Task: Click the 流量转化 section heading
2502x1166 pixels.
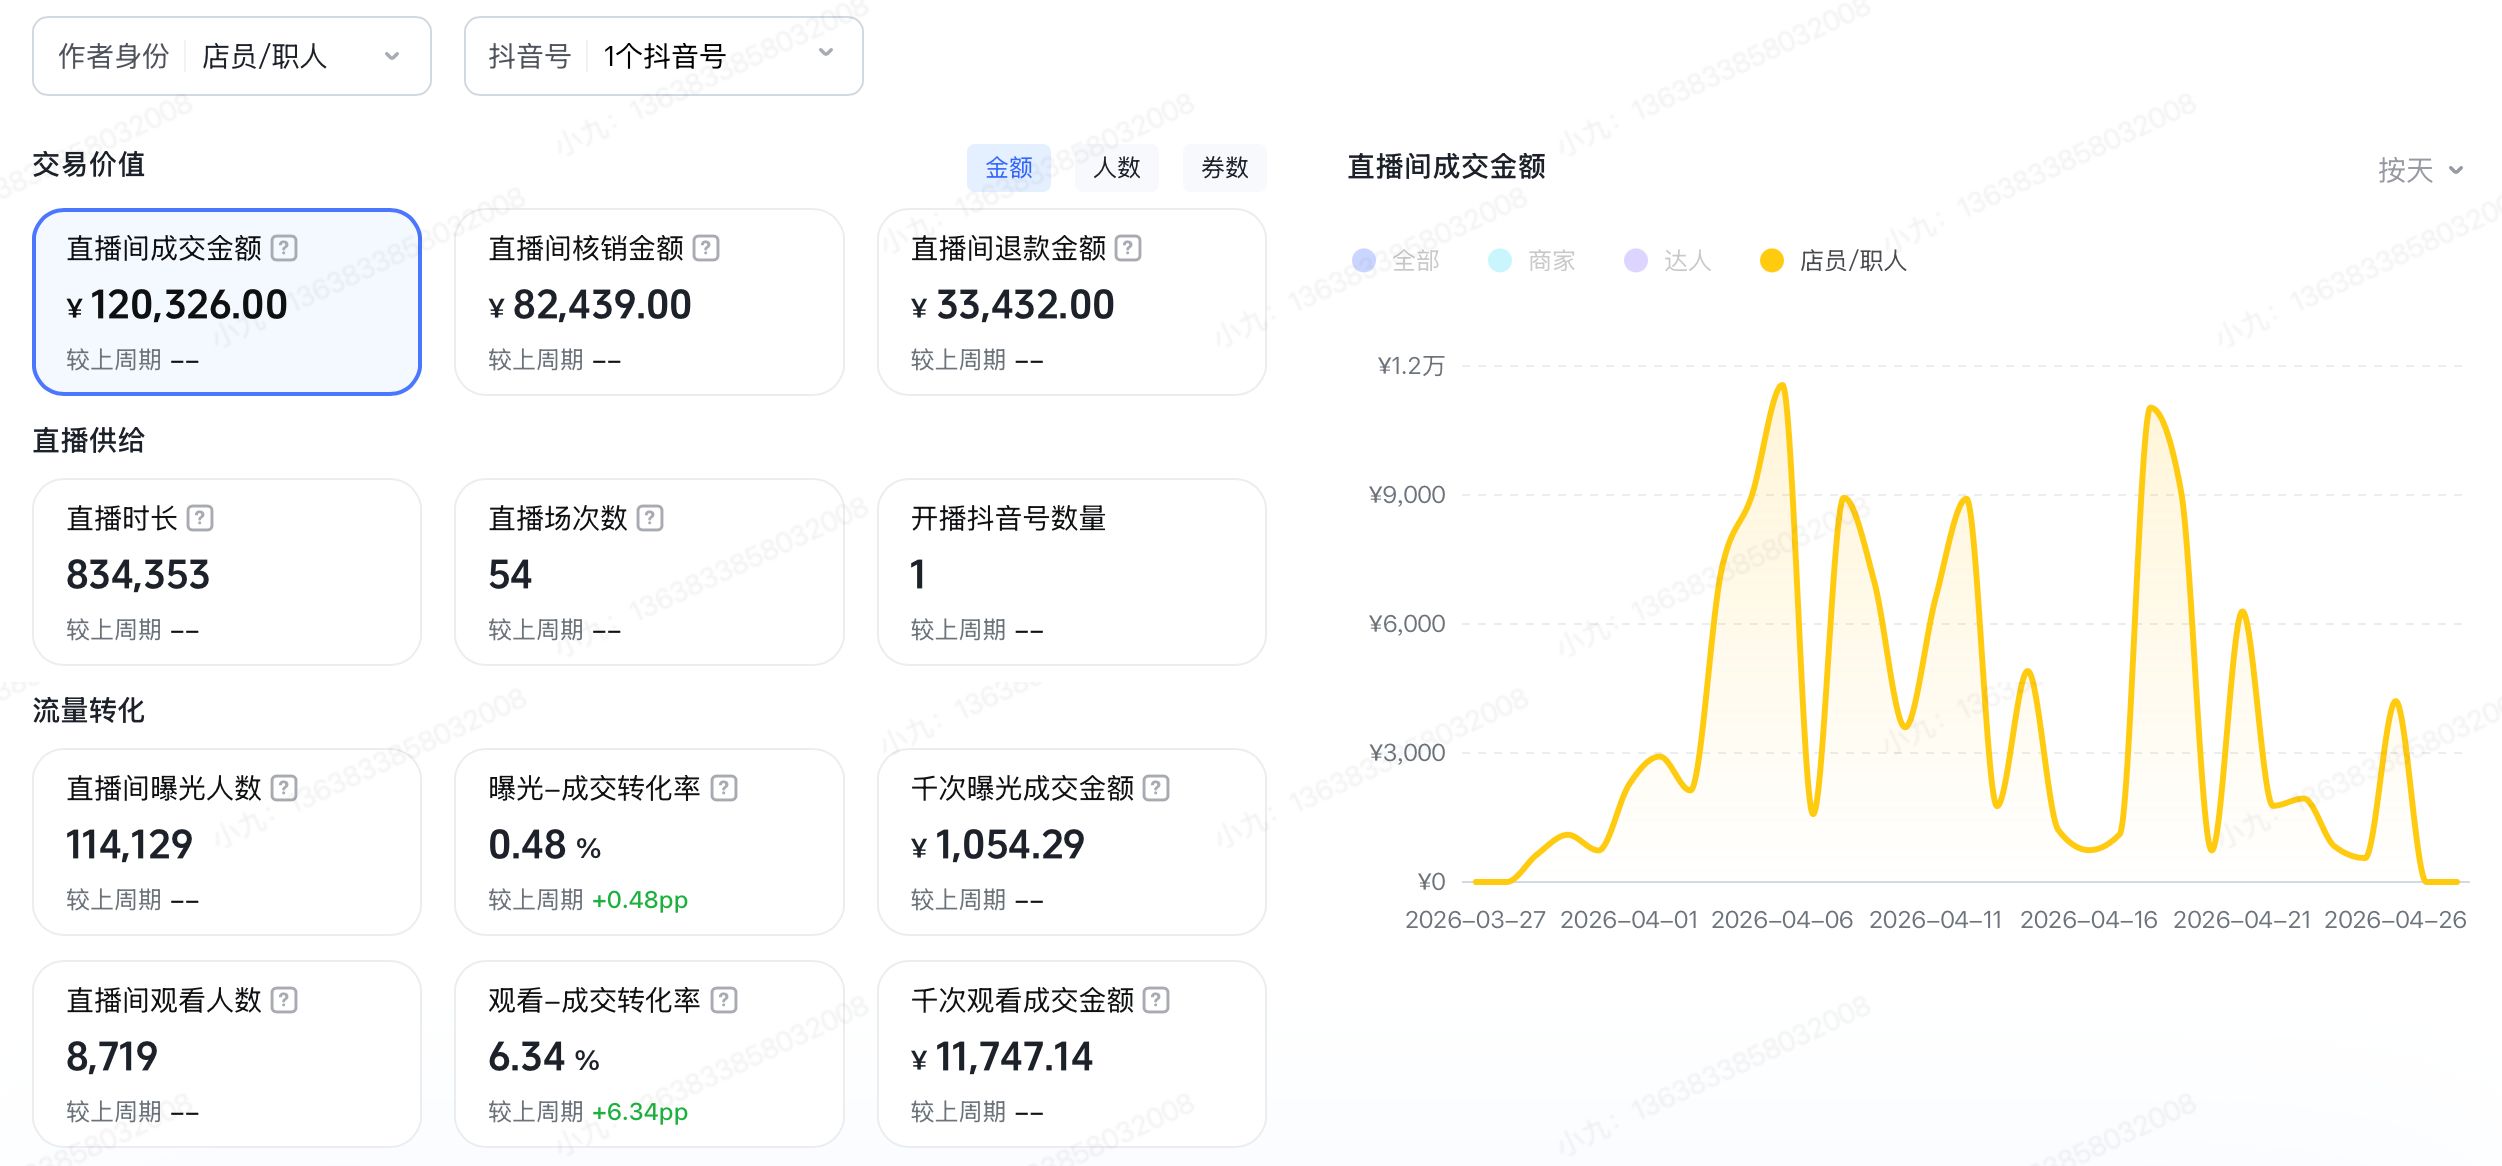Action: tap(89, 710)
